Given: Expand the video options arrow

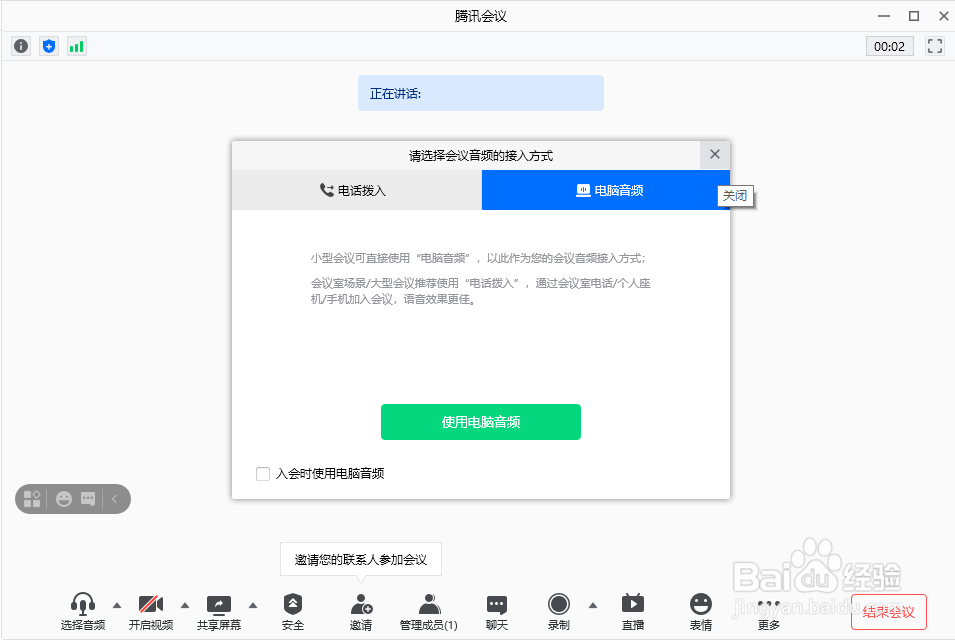Looking at the screenshot, I should coord(185,605).
